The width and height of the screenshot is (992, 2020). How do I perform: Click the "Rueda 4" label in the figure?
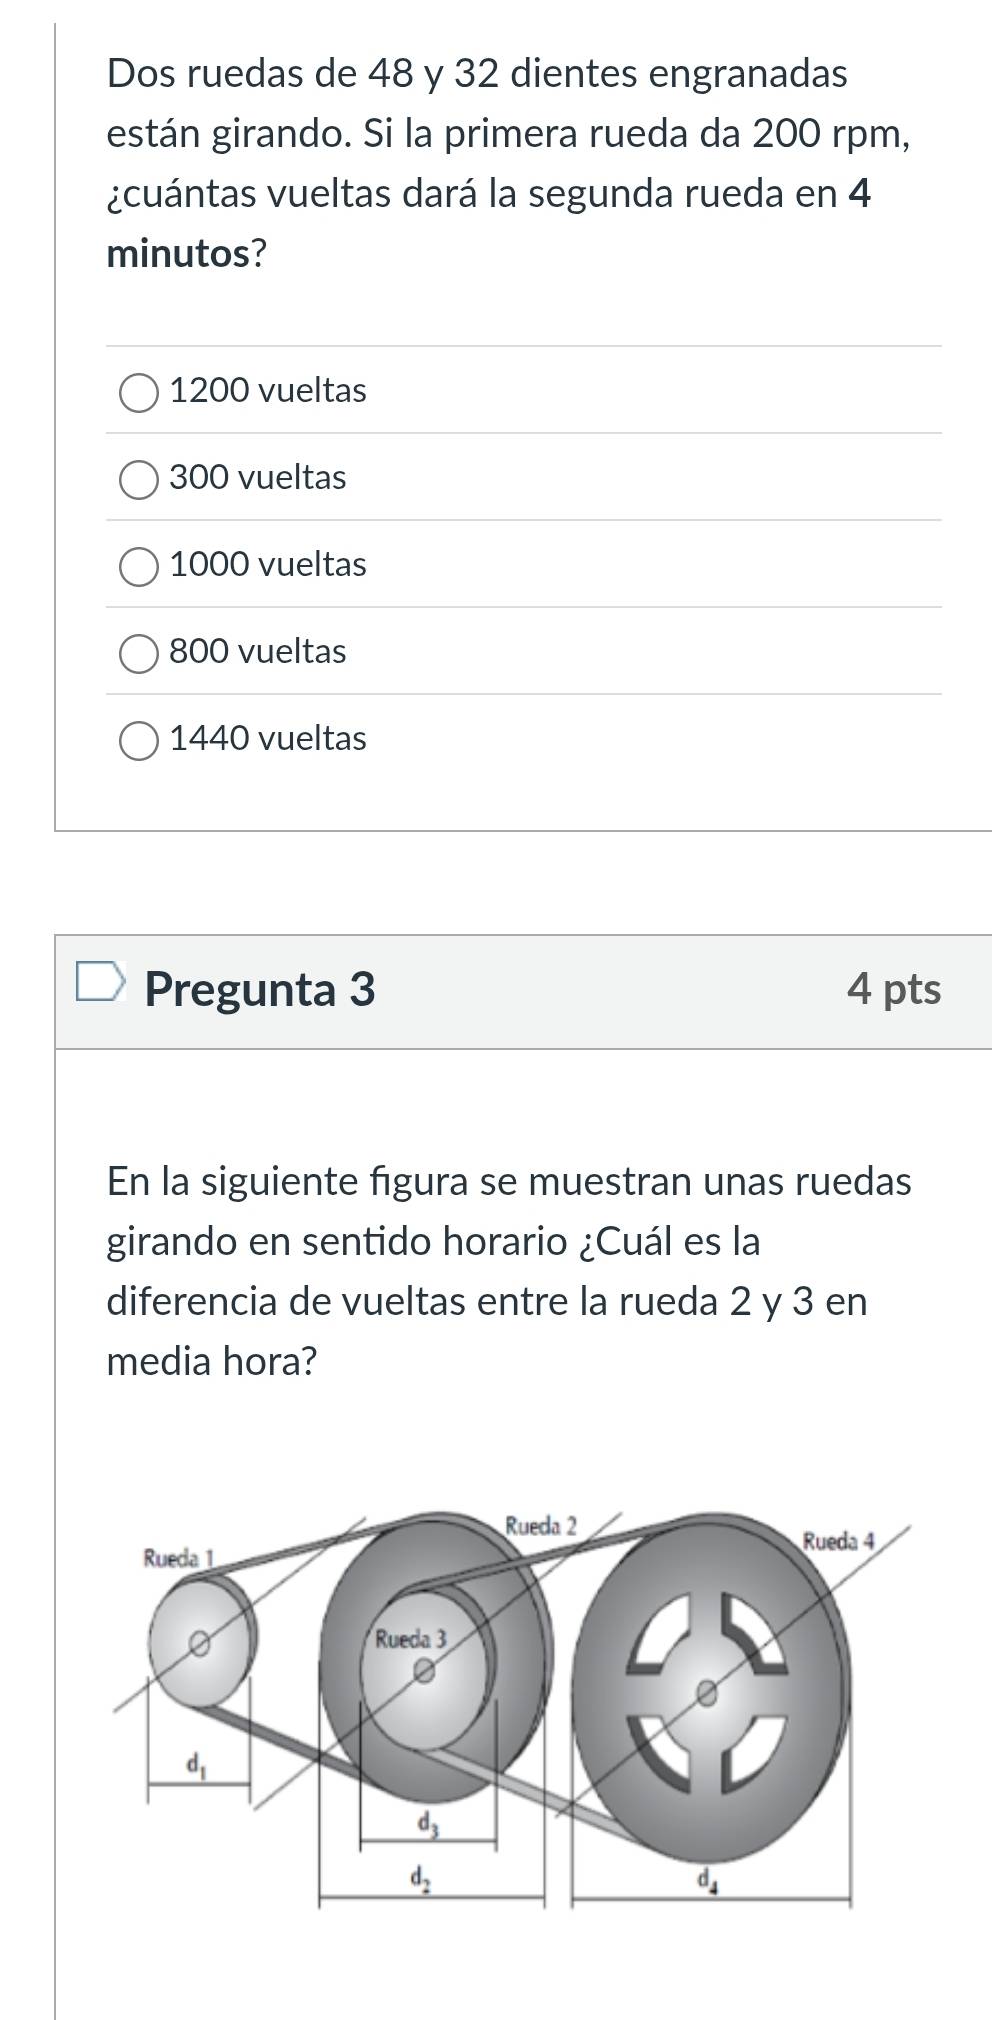tap(838, 1540)
